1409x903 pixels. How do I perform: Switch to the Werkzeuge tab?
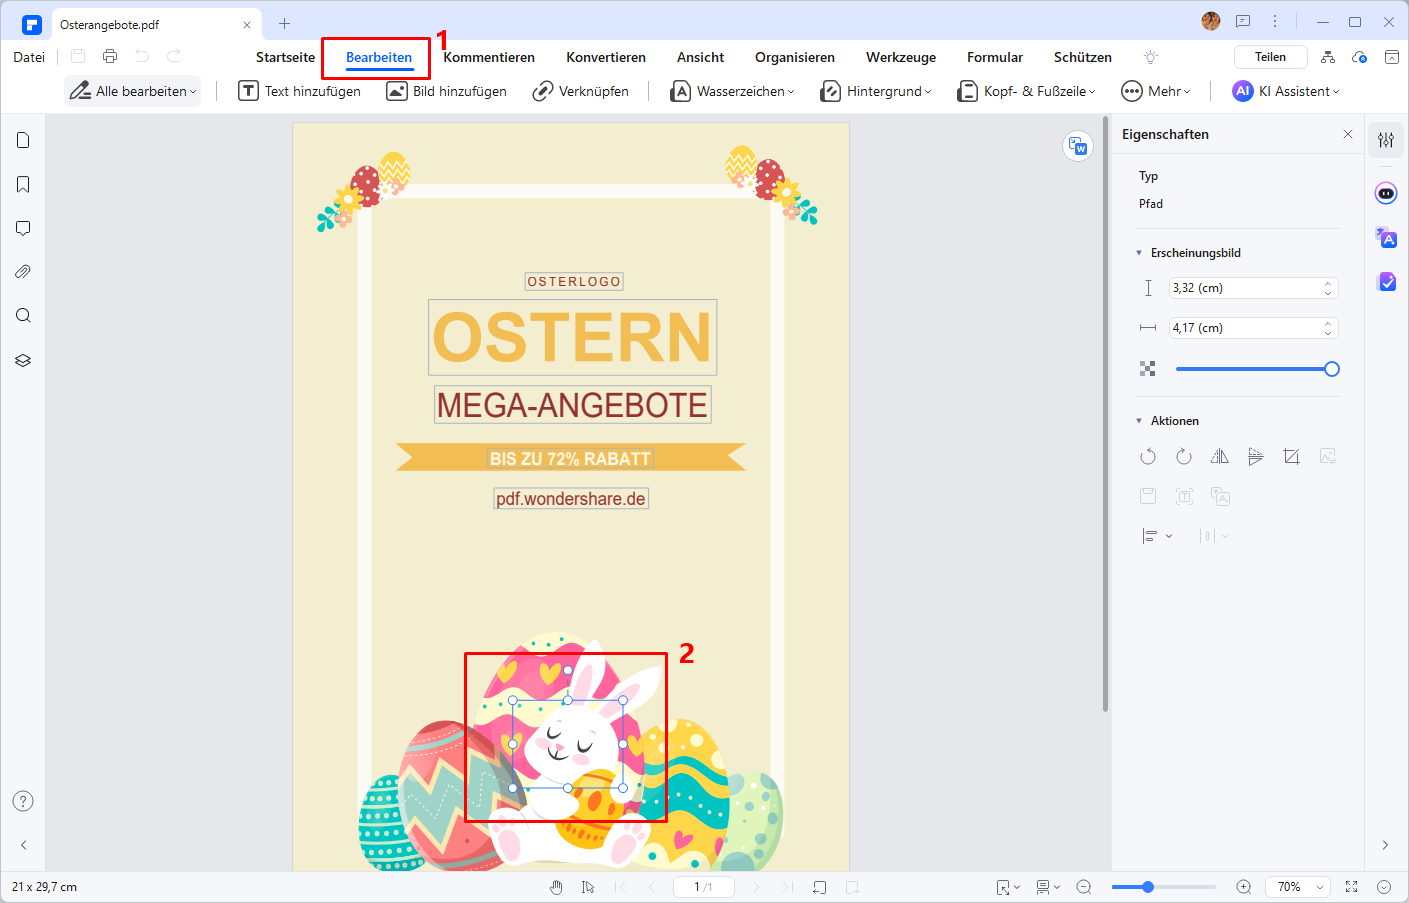click(901, 57)
